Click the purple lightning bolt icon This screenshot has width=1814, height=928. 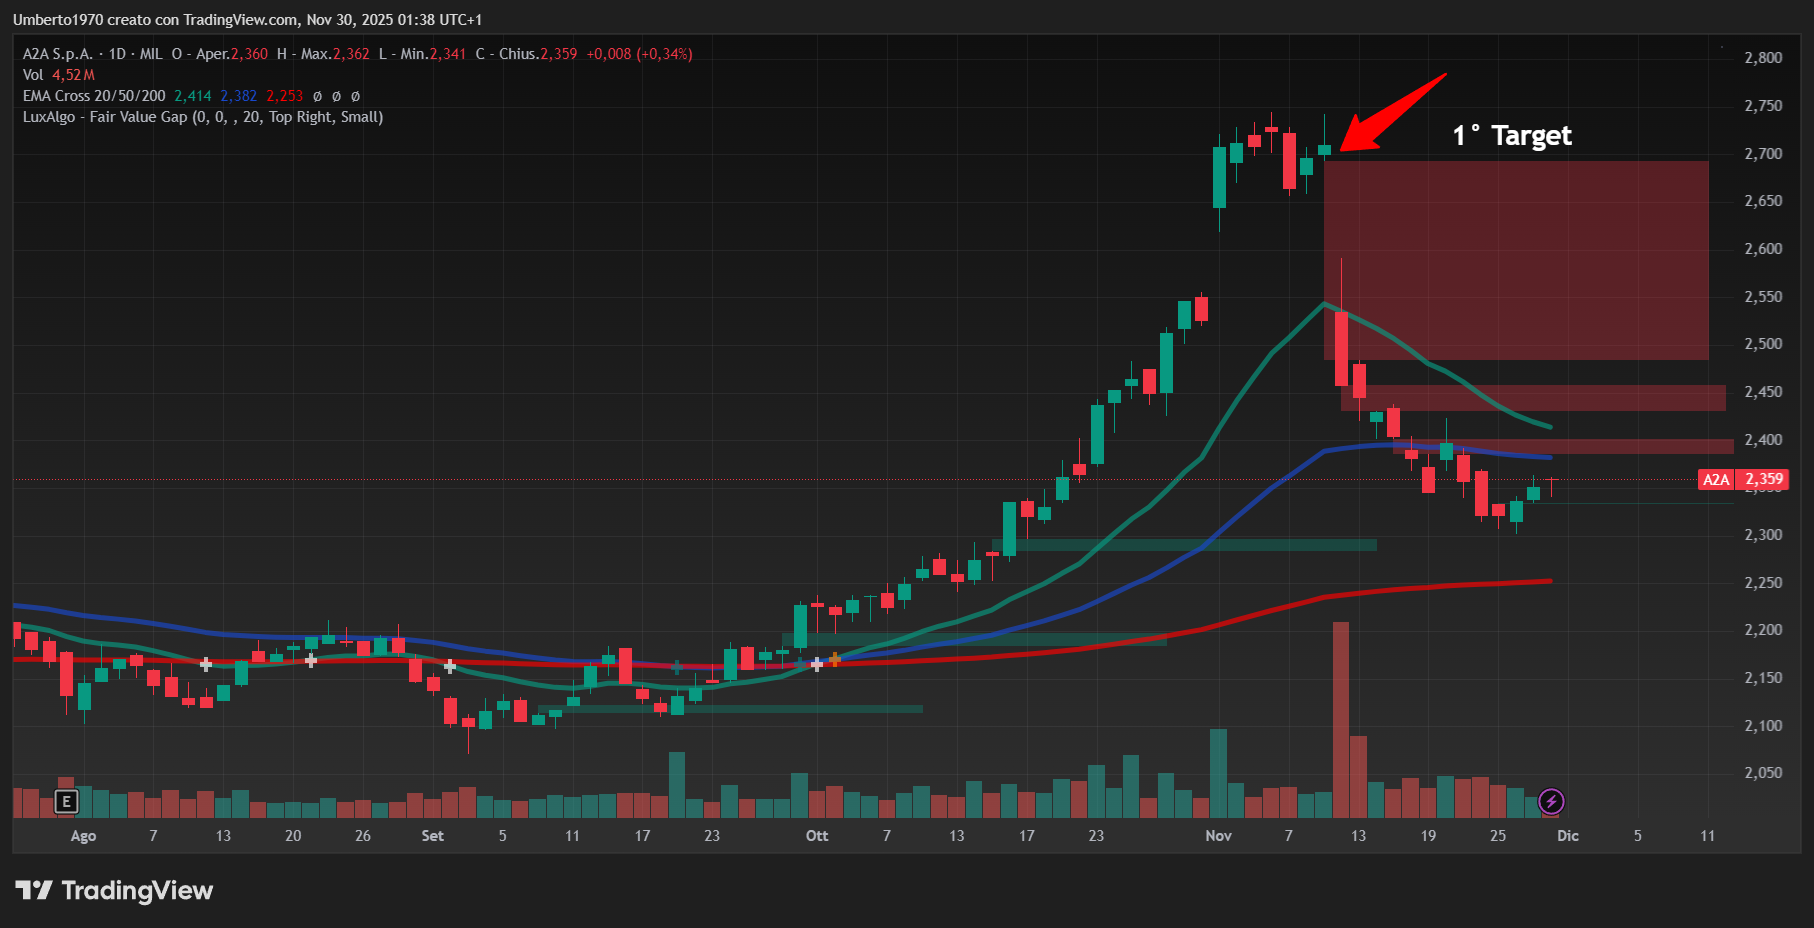tap(1551, 801)
